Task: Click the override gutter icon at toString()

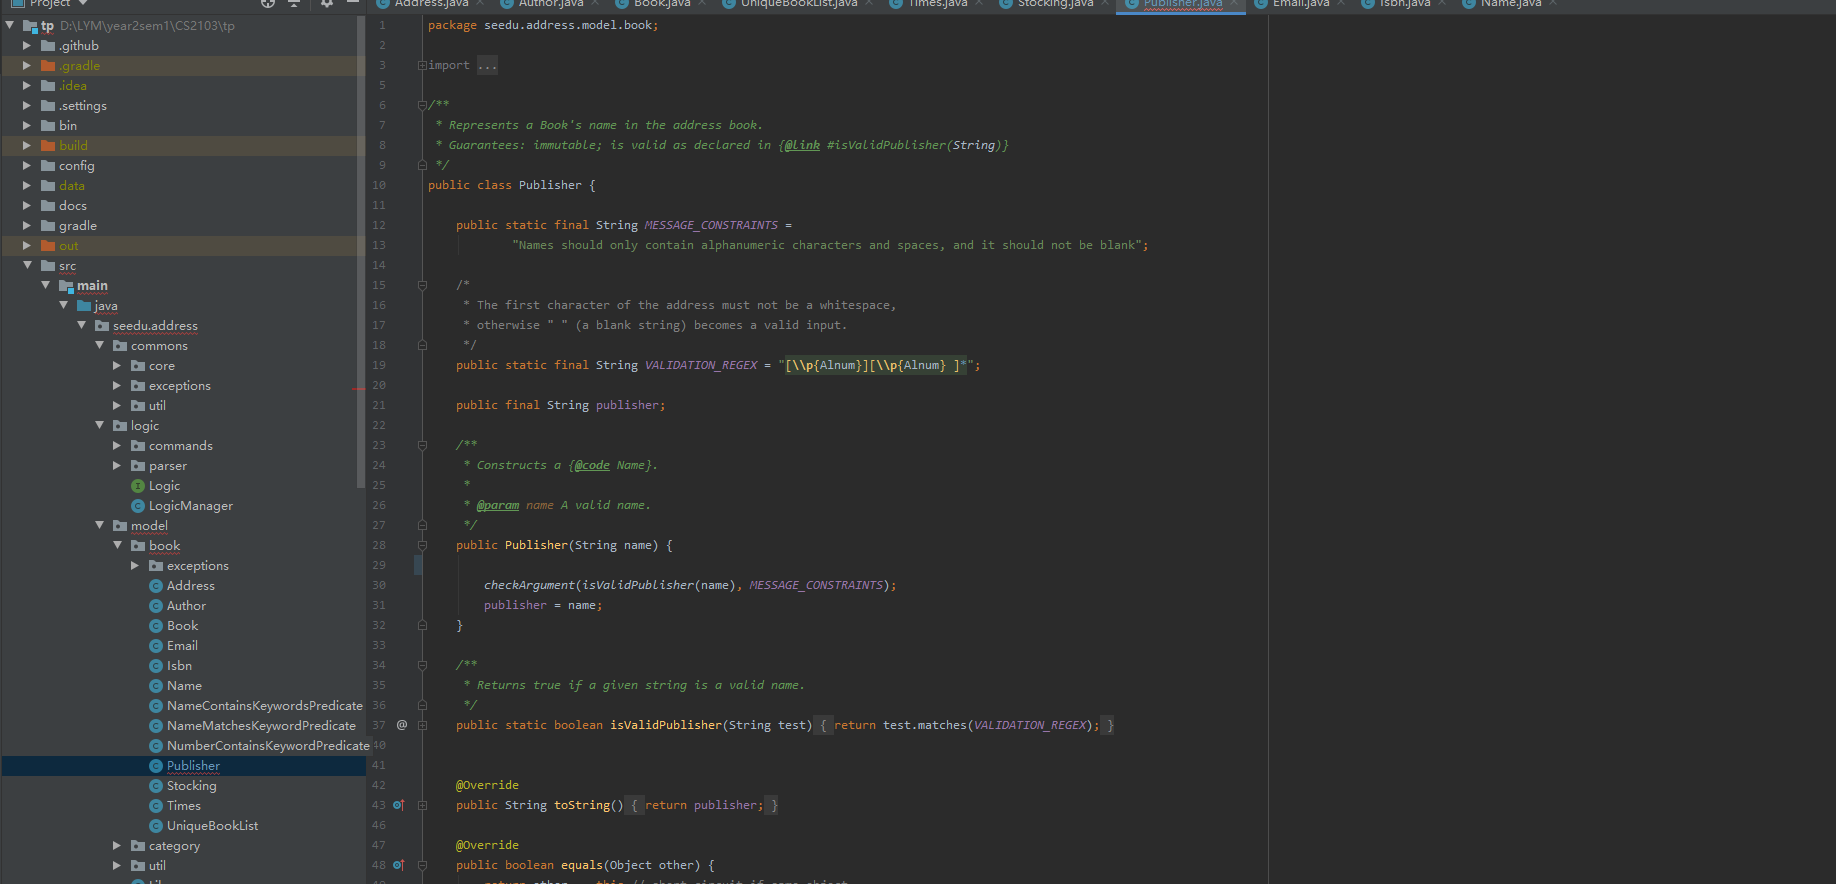Action: pos(398,805)
